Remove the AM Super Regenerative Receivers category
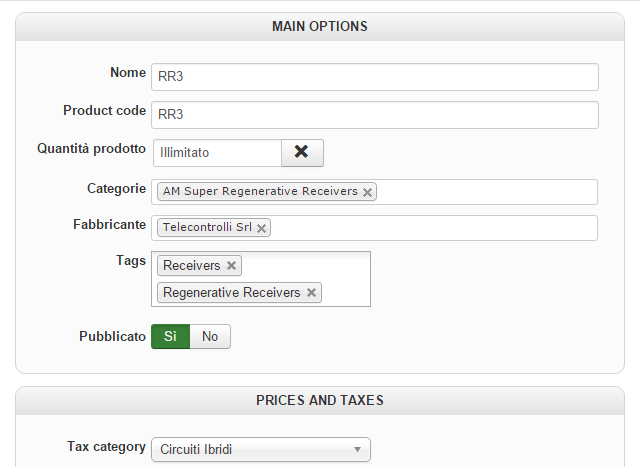Viewport: 640px width, 467px height. pyautogui.click(x=367, y=192)
